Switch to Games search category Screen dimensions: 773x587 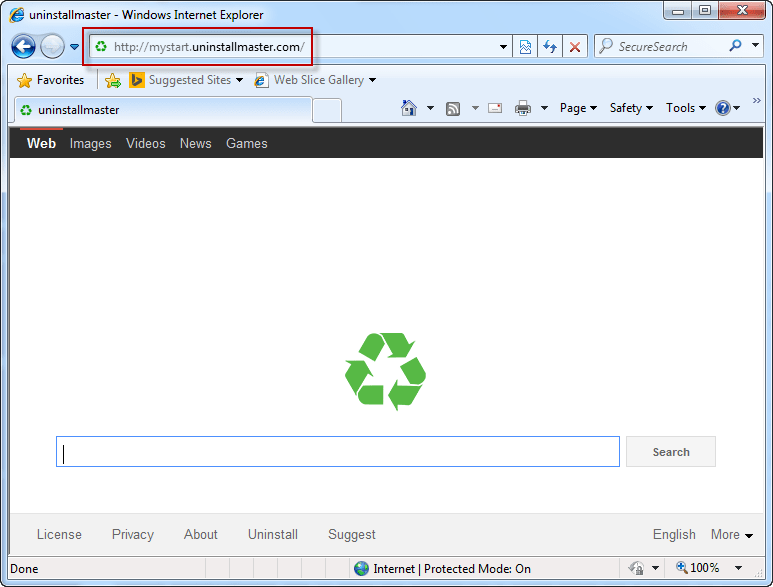coord(246,143)
